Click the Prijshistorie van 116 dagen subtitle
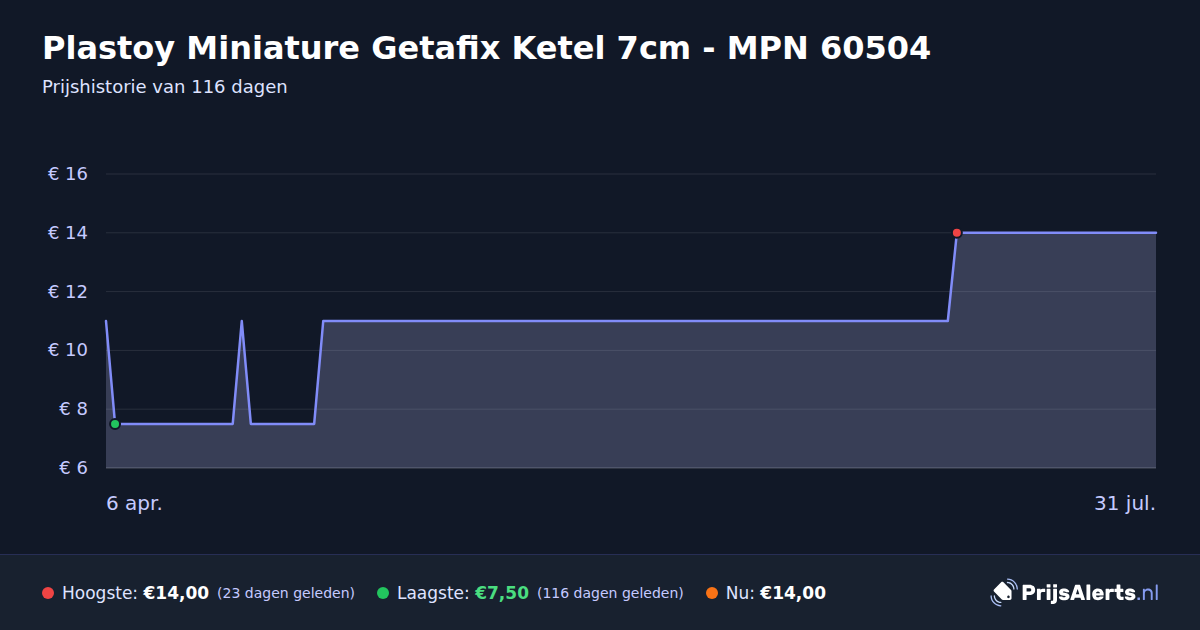1200x630 pixels. 165,87
